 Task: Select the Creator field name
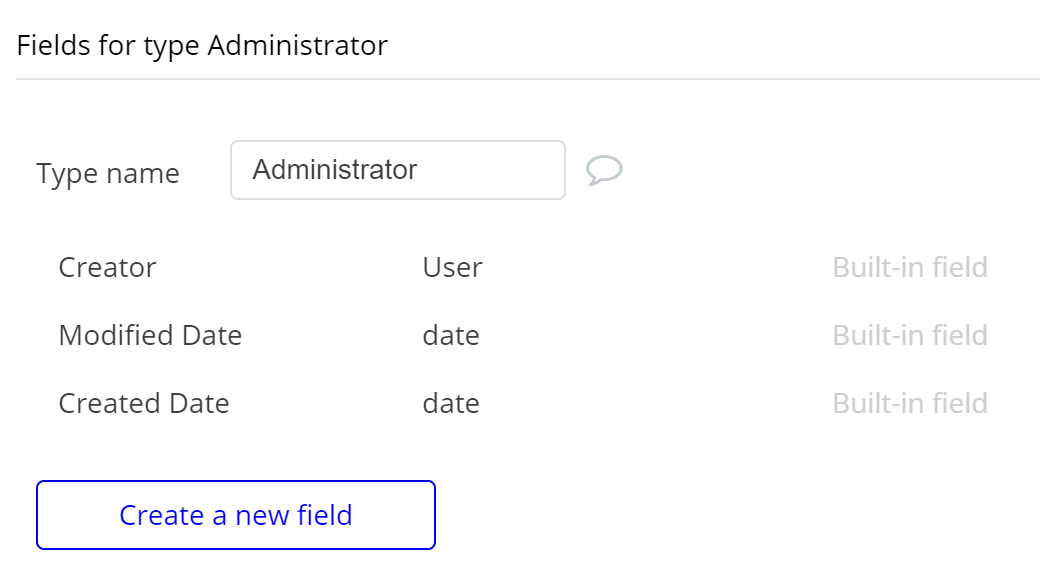pyautogui.click(x=107, y=268)
